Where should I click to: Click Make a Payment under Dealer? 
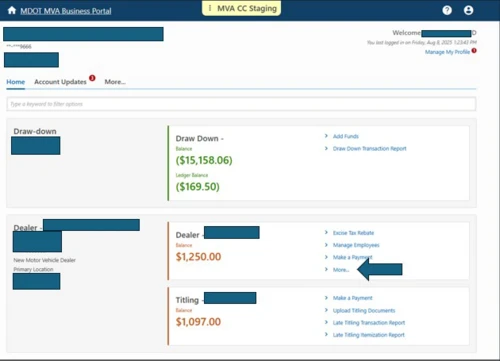coord(352,257)
